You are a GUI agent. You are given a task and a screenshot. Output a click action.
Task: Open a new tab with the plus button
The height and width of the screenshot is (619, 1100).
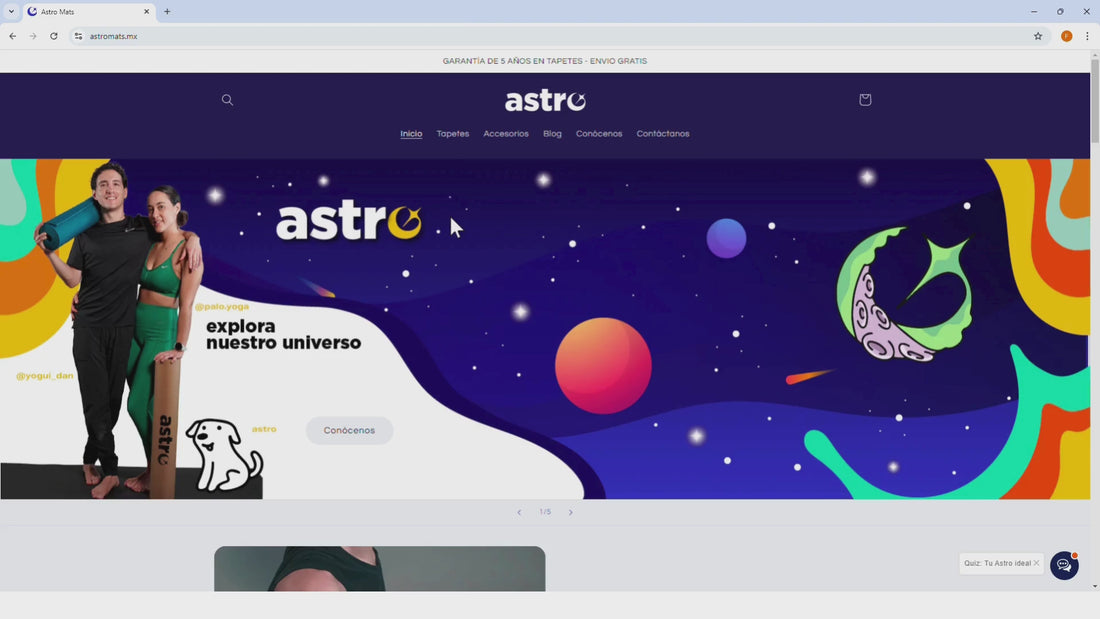[x=167, y=11]
